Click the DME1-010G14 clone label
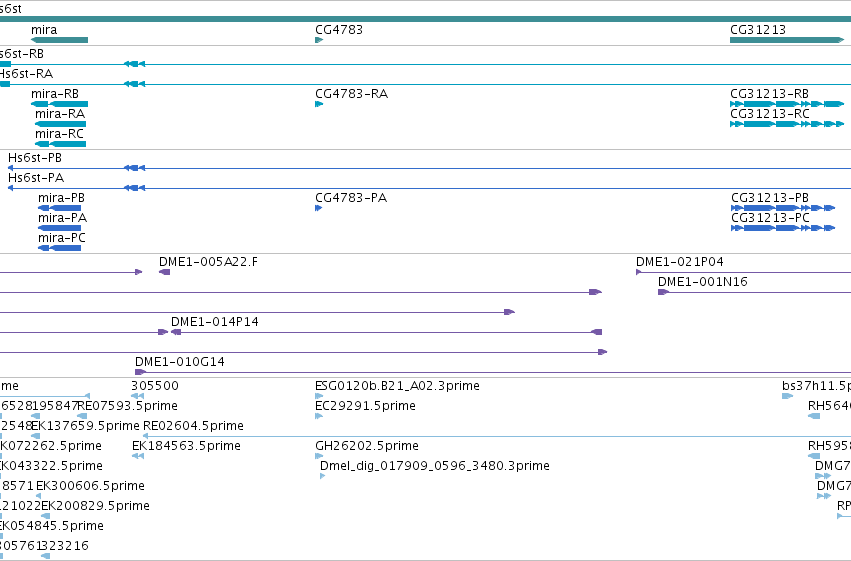The height and width of the screenshot is (561, 851). tap(180, 362)
